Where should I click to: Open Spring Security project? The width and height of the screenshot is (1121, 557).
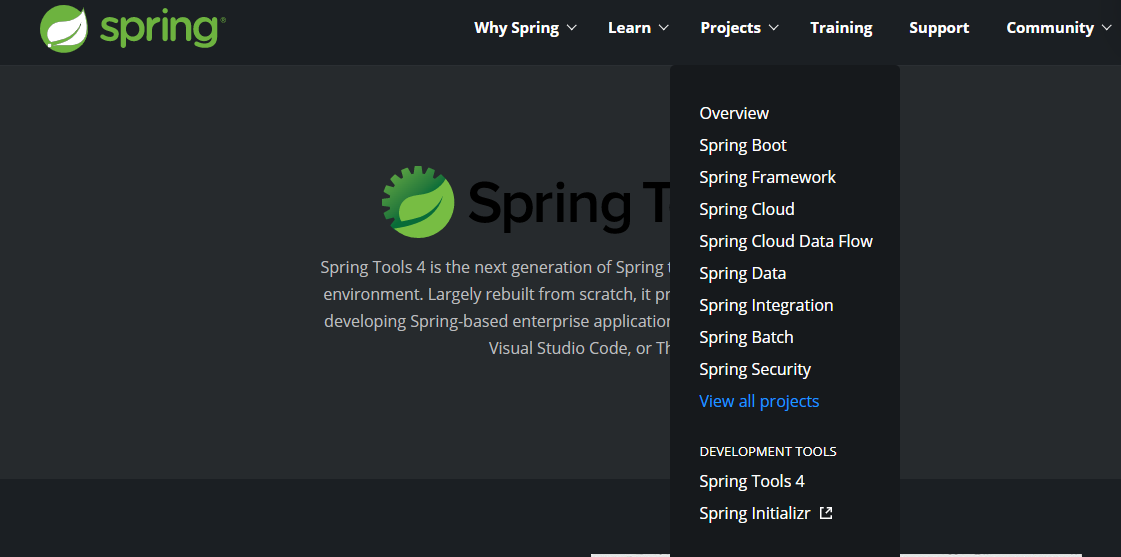[755, 369]
